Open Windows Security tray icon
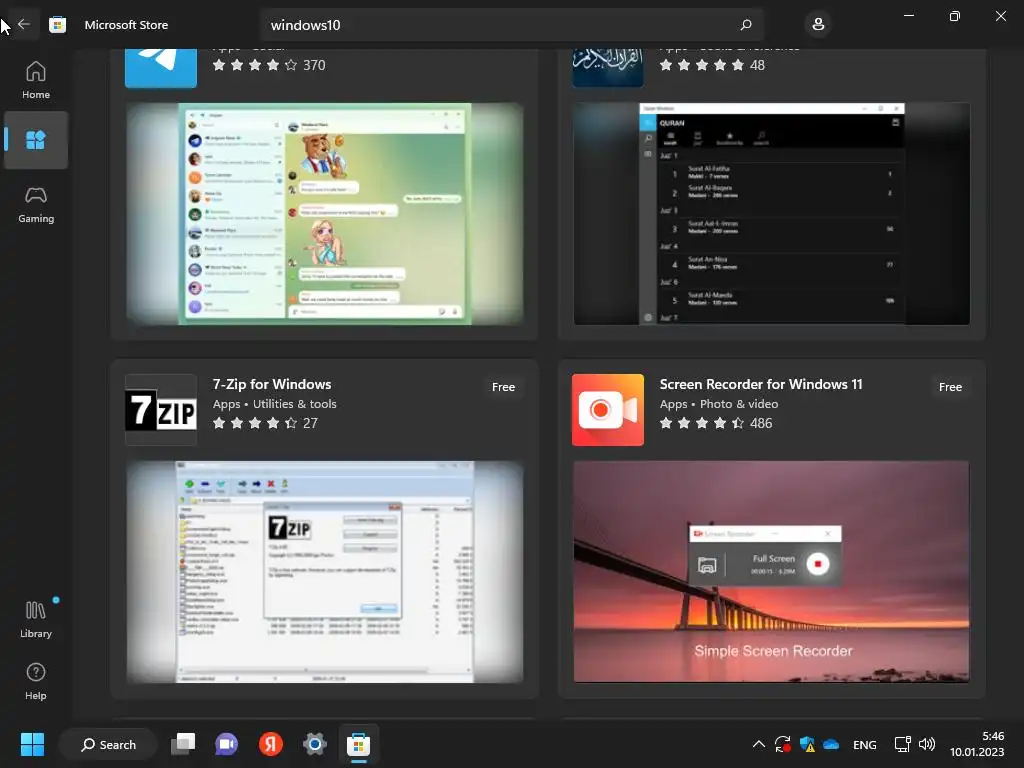 (x=807, y=744)
